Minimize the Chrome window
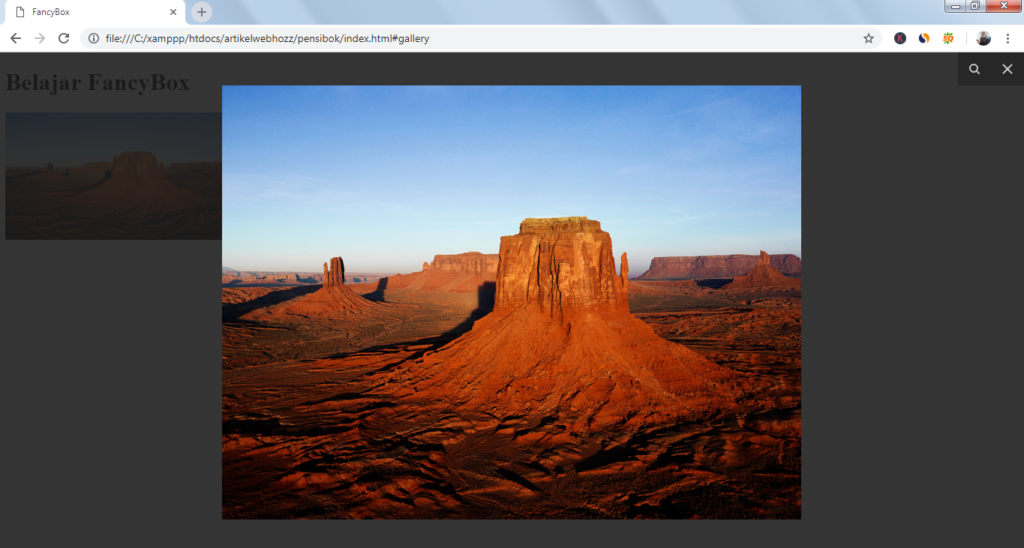This screenshot has height=548, width=1024. coord(956,6)
